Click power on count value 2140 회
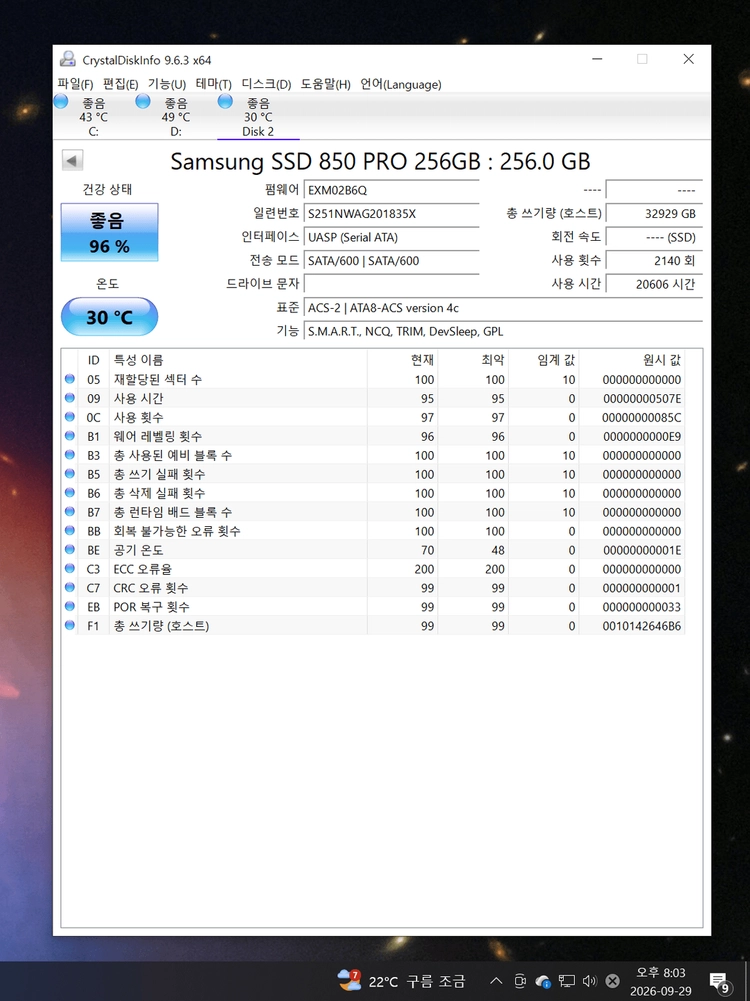Screen dimensions: 750x1001 point(654,260)
